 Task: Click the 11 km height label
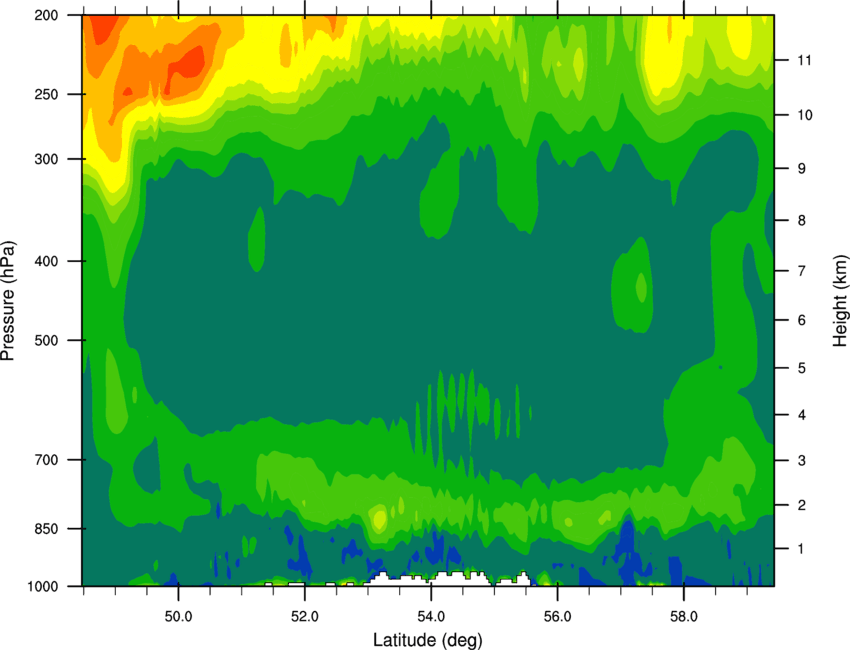point(805,60)
